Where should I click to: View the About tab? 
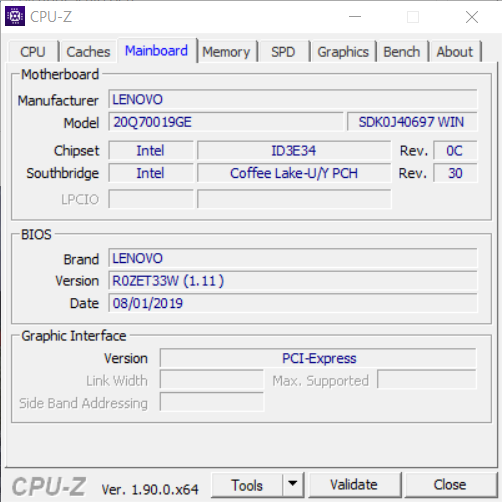click(455, 52)
